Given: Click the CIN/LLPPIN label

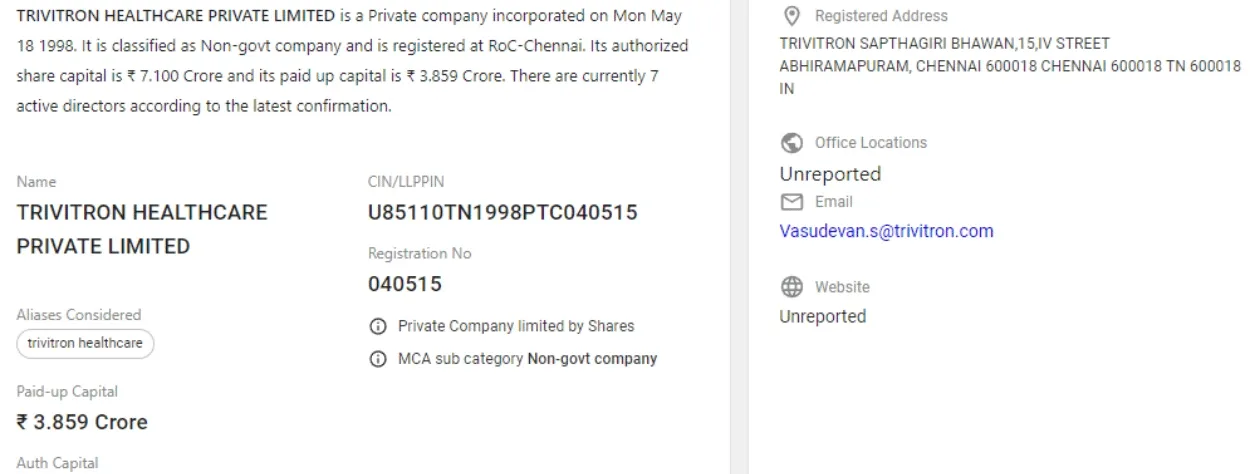Looking at the screenshot, I should tap(406, 182).
